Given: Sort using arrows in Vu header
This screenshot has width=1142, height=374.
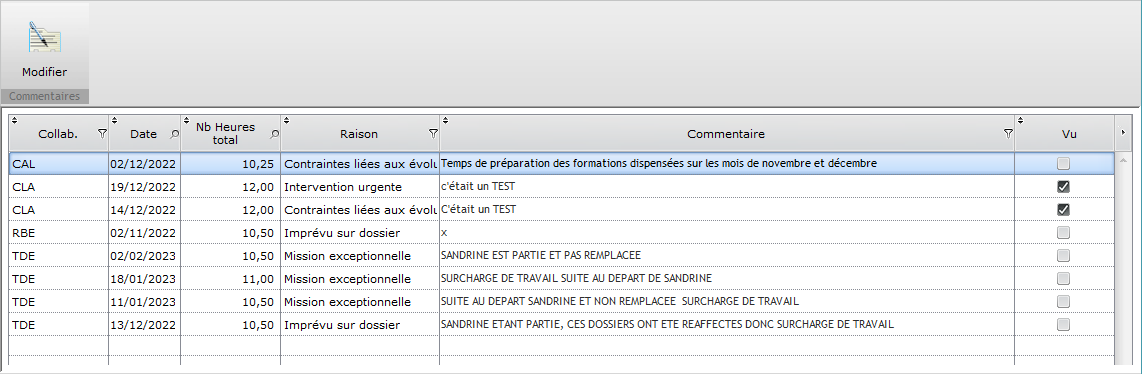Looking at the screenshot, I should tap(1020, 120).
